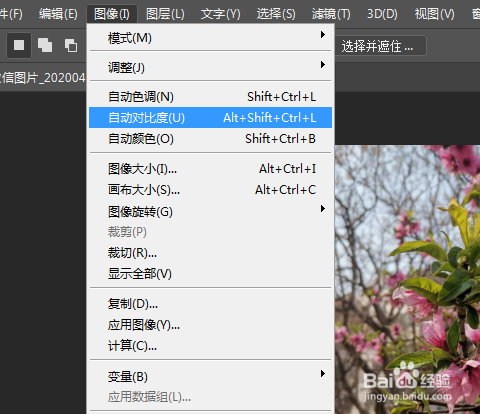
Task: Expand the 模式(M) submenu
Action: pos(210,38)
